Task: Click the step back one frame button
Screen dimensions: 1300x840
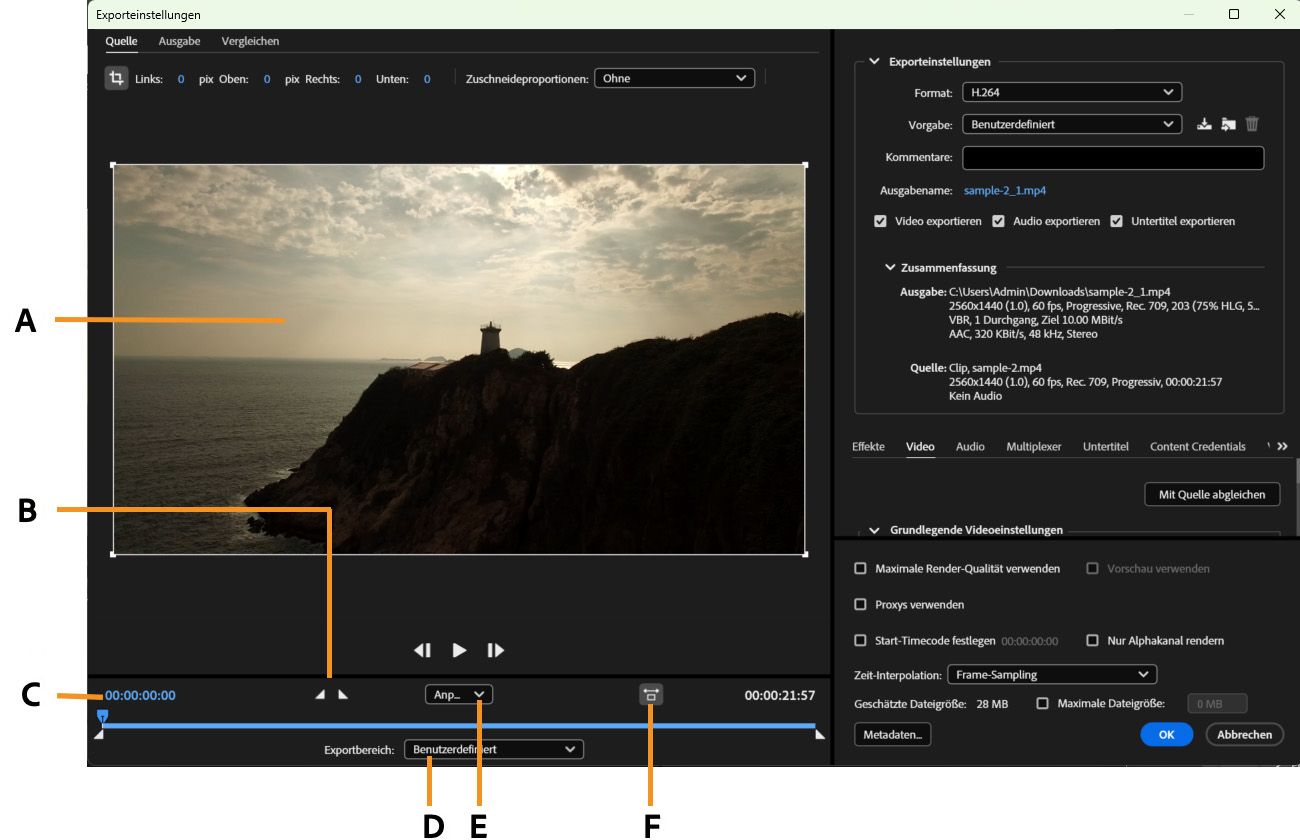Action: click(x=423, y=650)
